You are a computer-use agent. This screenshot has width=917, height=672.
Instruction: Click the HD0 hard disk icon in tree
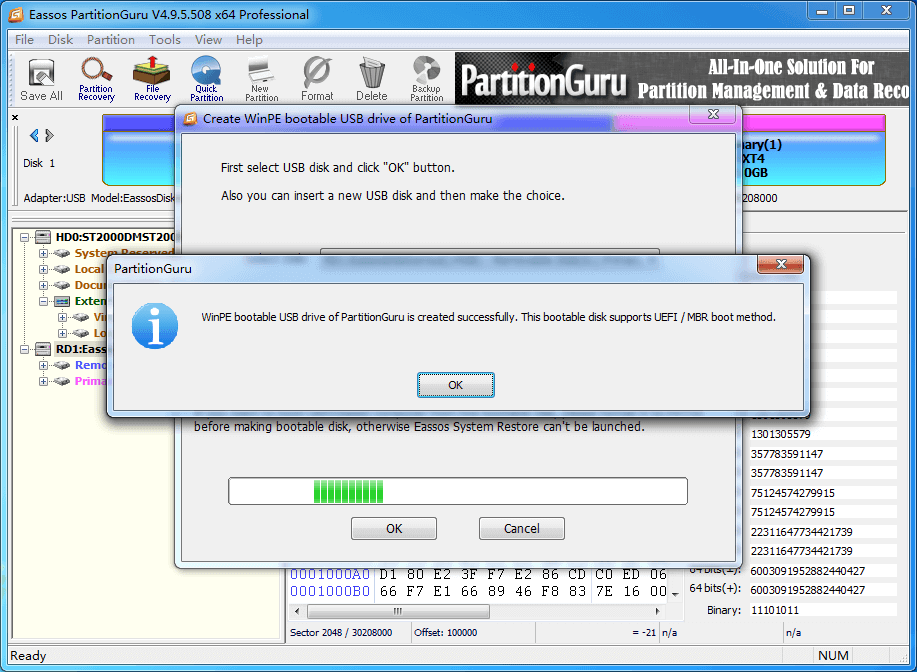click(43, 237)
